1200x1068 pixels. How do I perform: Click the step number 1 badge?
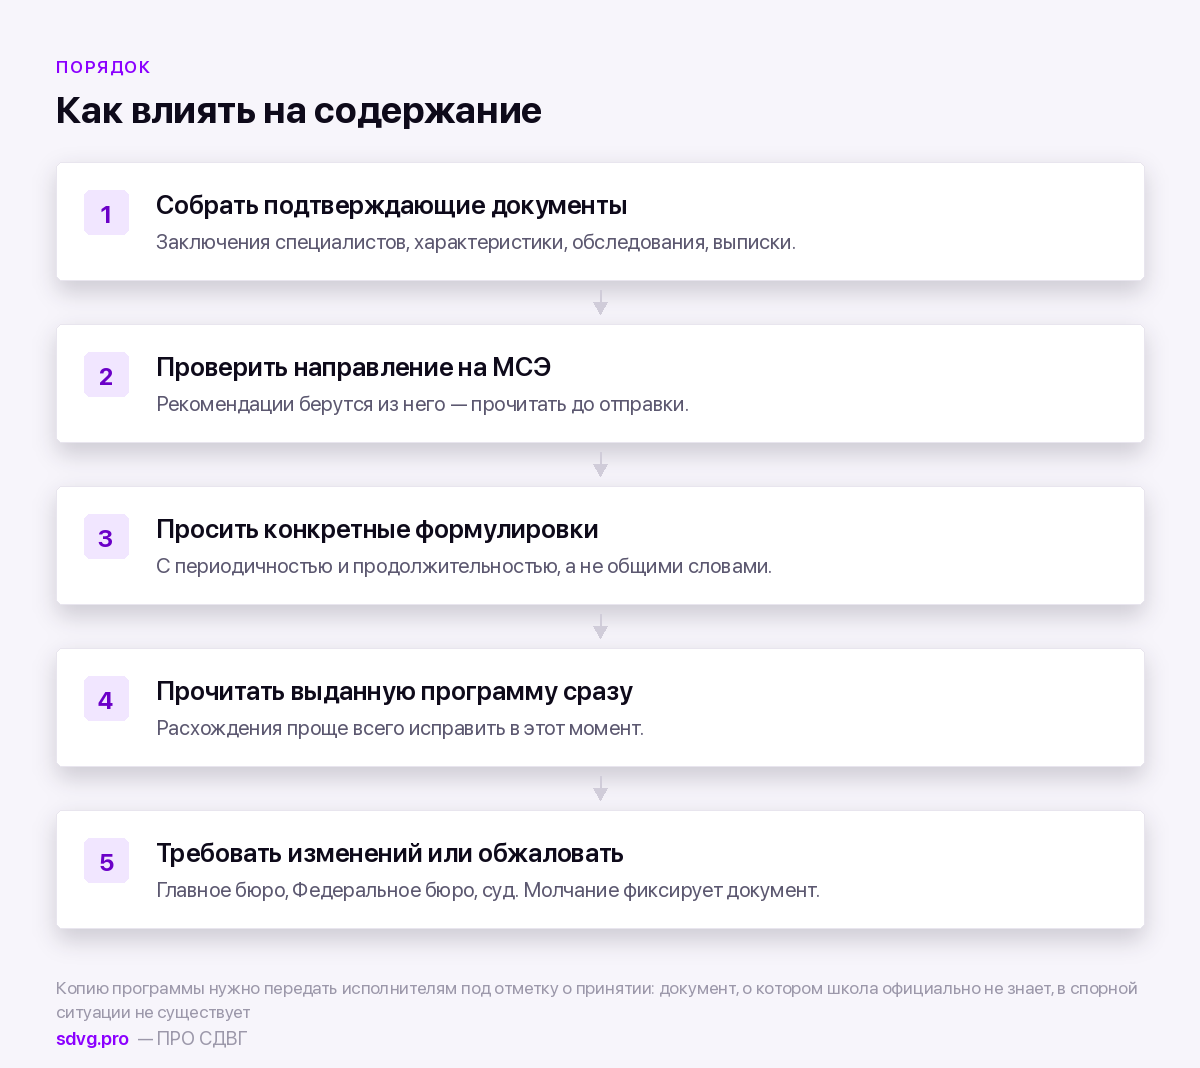pos(106,213)
